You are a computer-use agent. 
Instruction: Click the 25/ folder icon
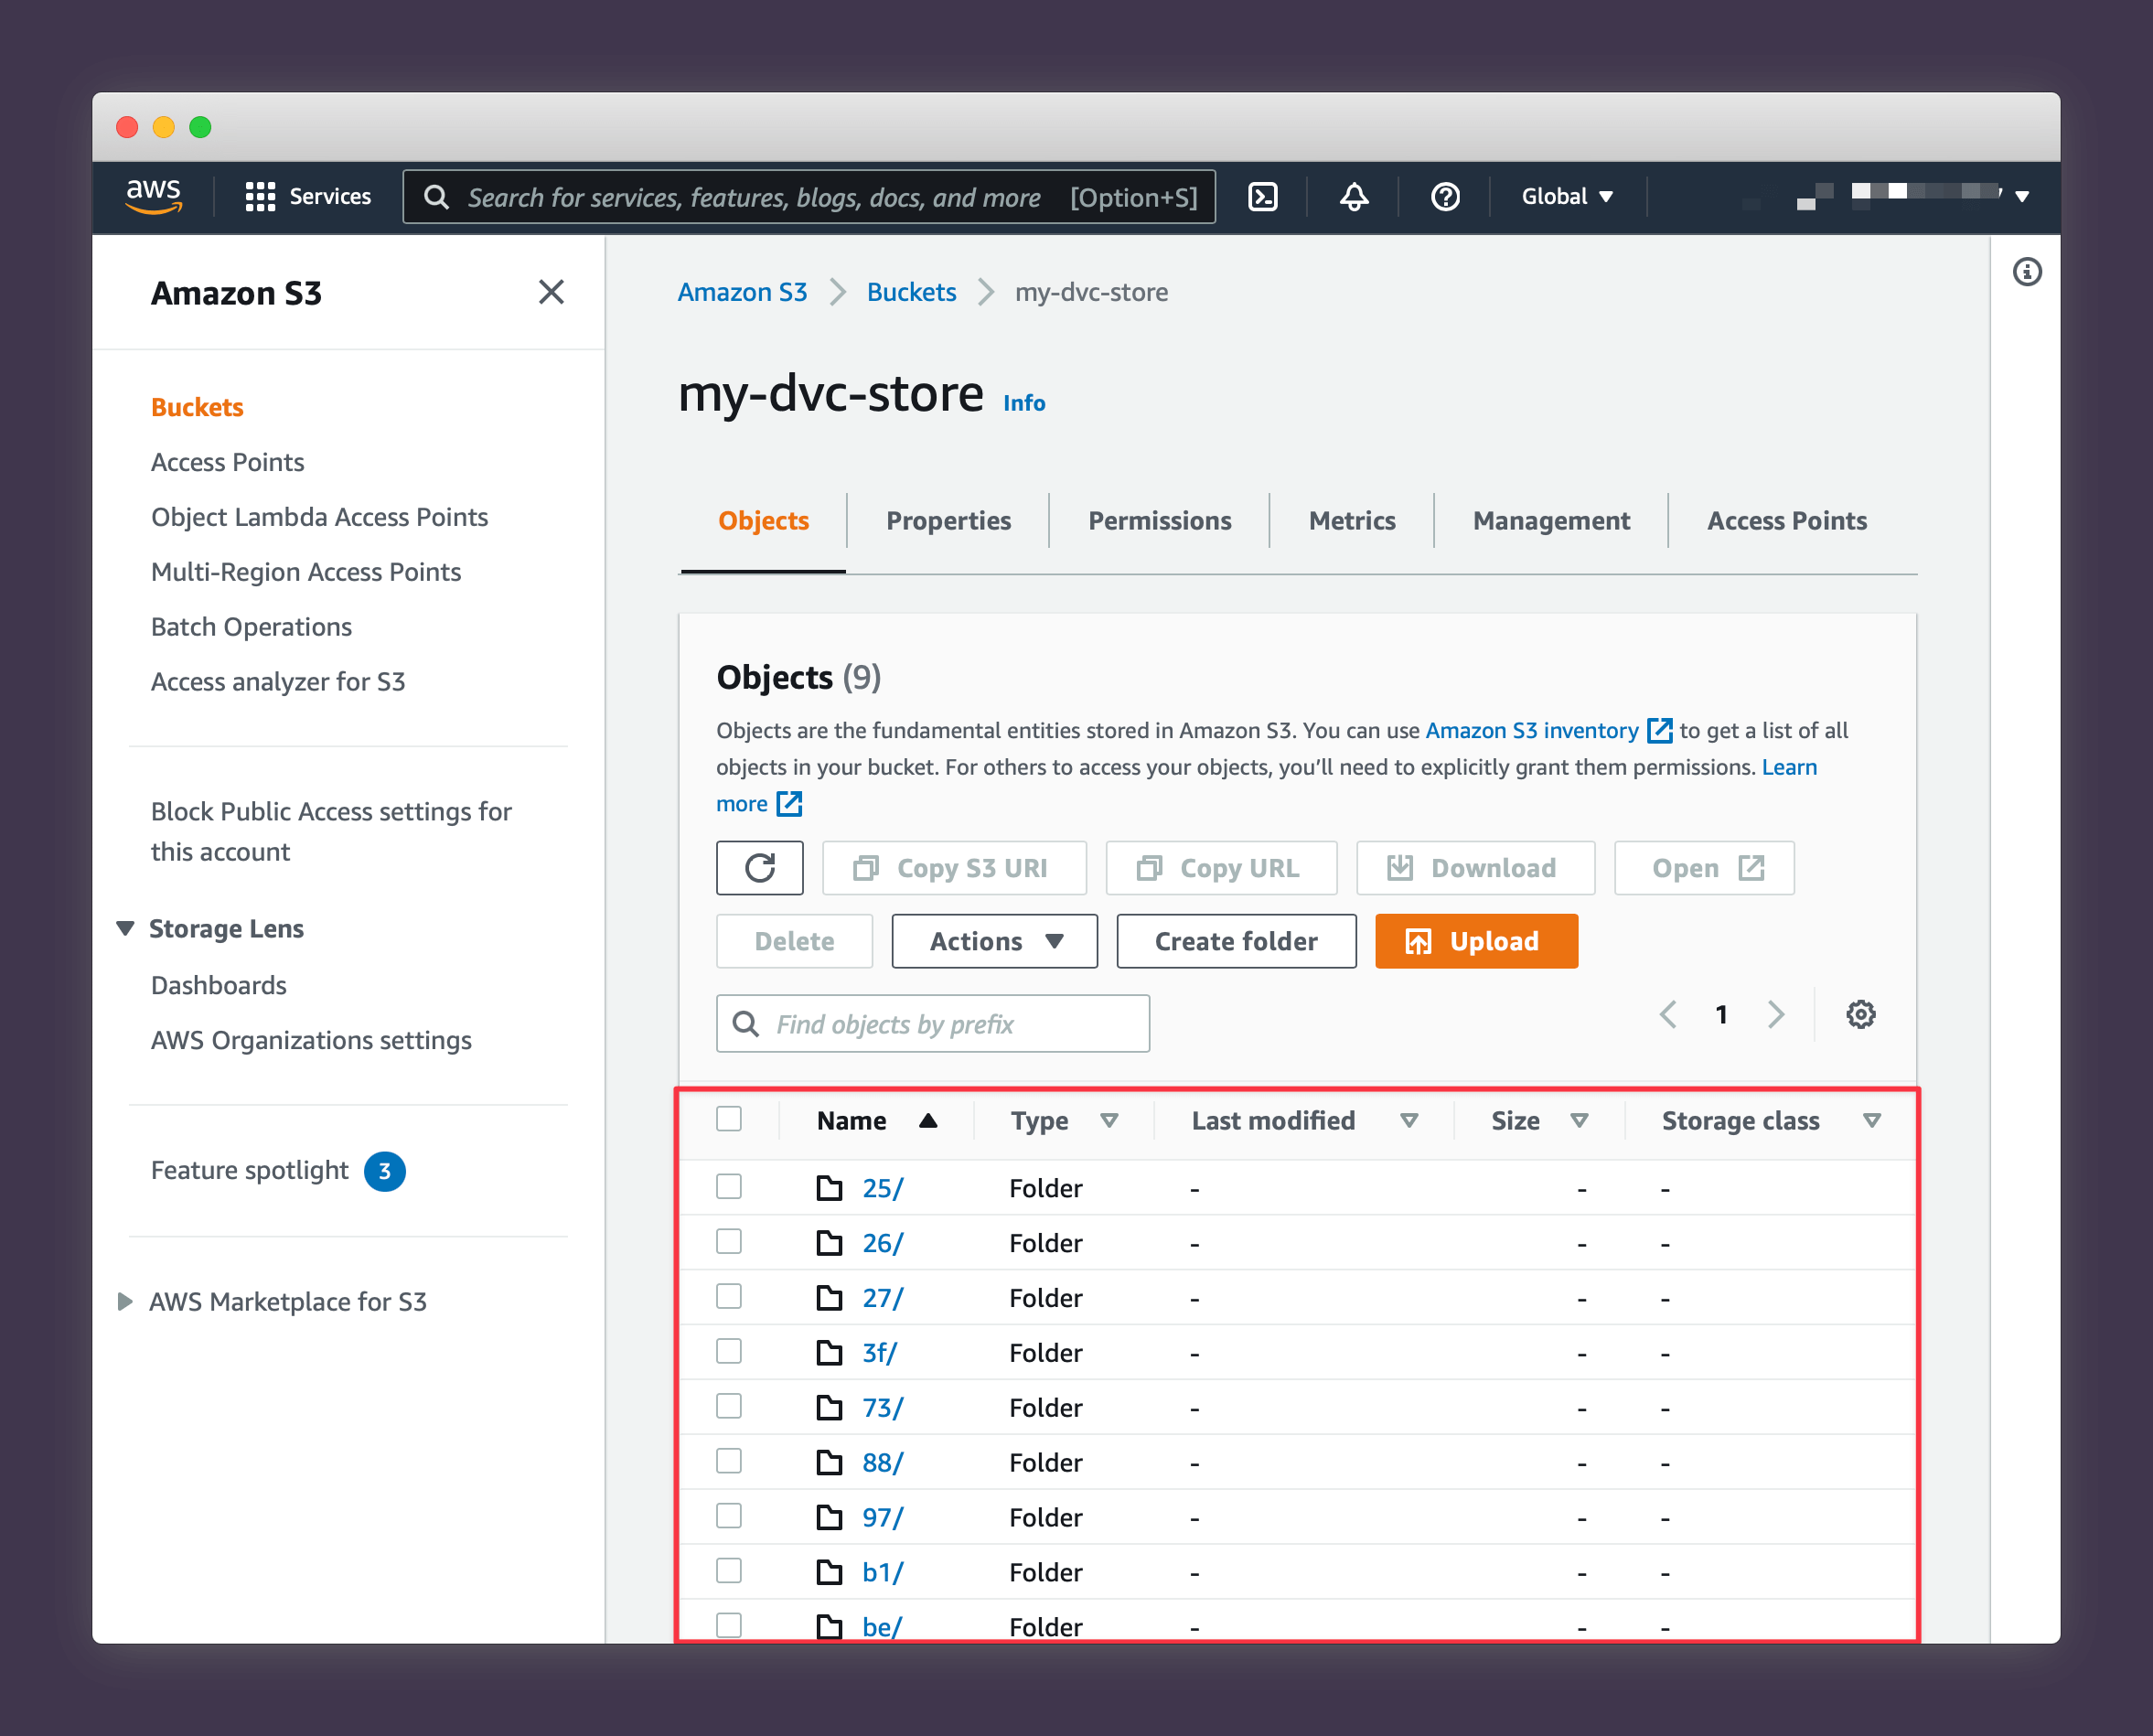coord(829,1188)
